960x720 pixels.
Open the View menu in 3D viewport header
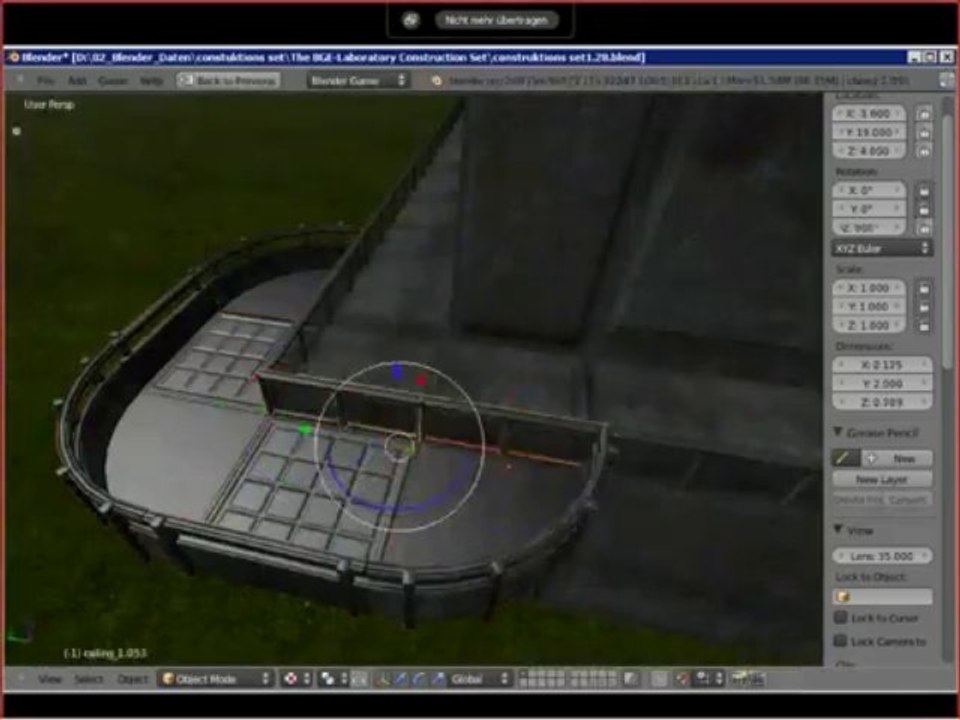[x=50, y=679]
